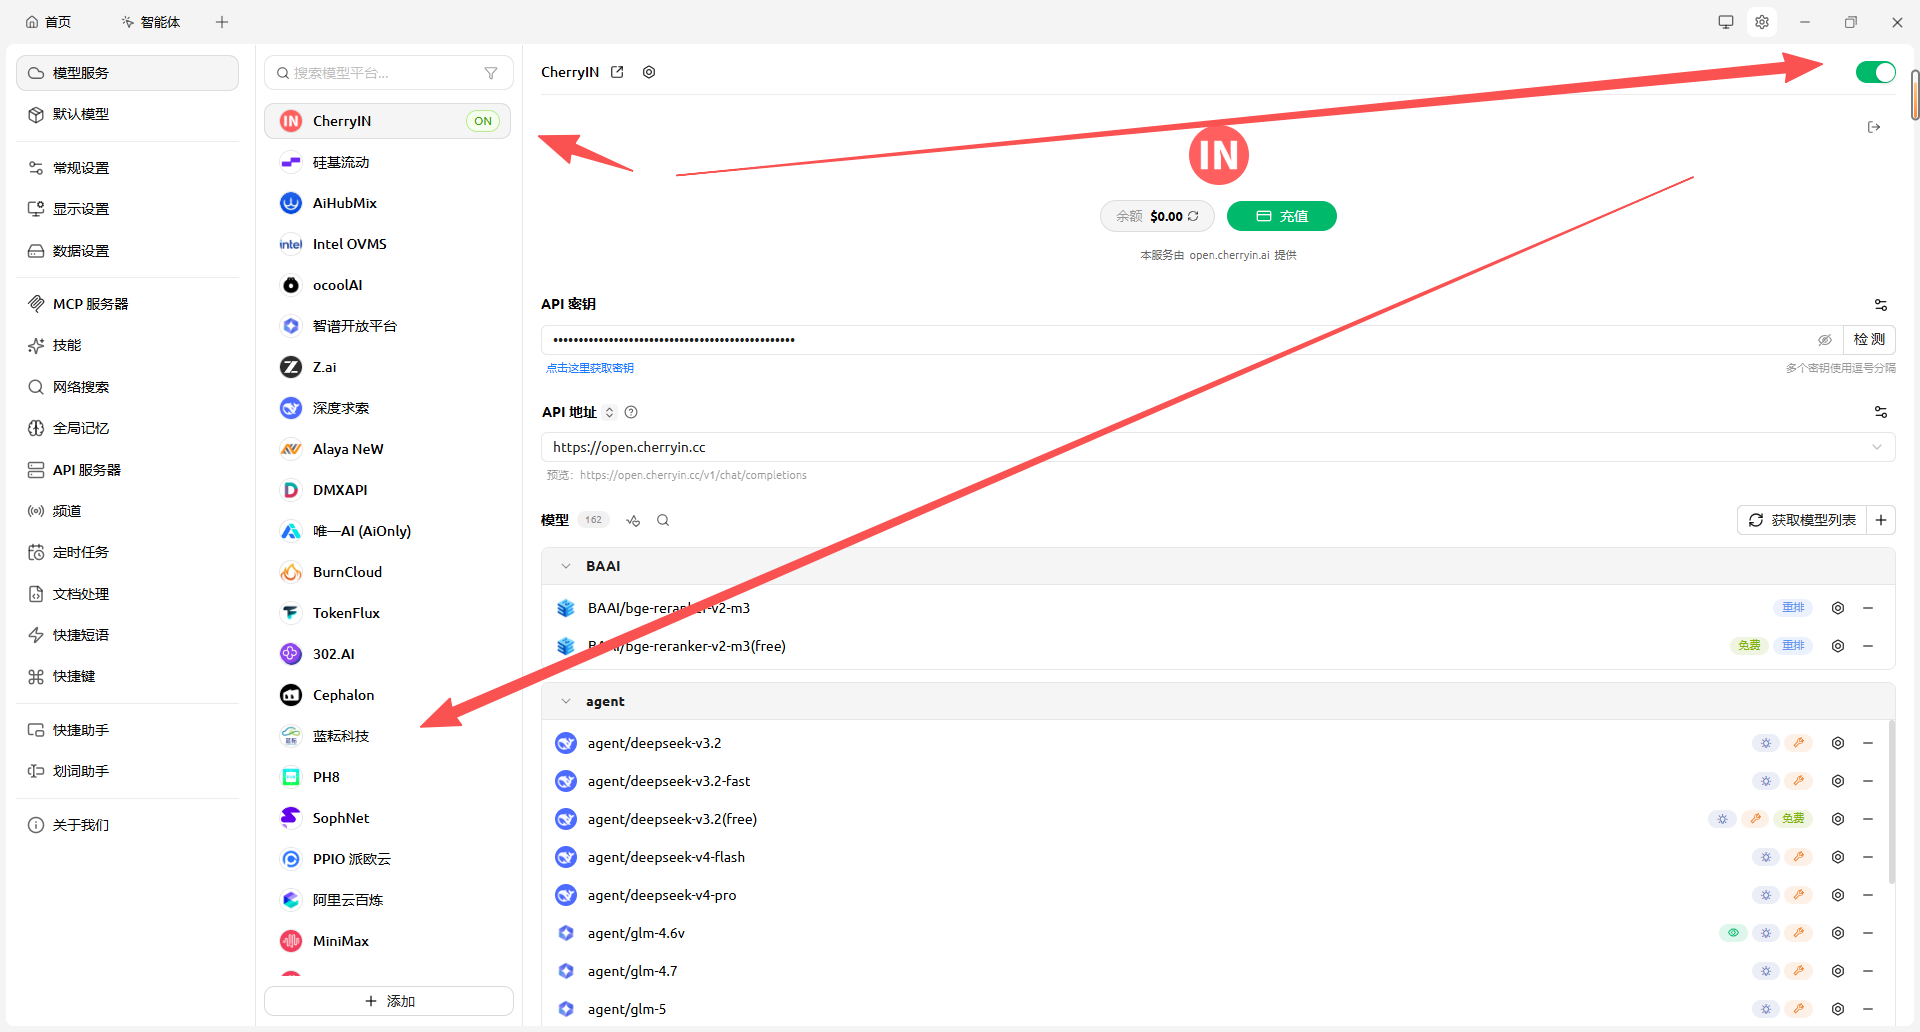Select the AiHubMix provider

(388, 203)
